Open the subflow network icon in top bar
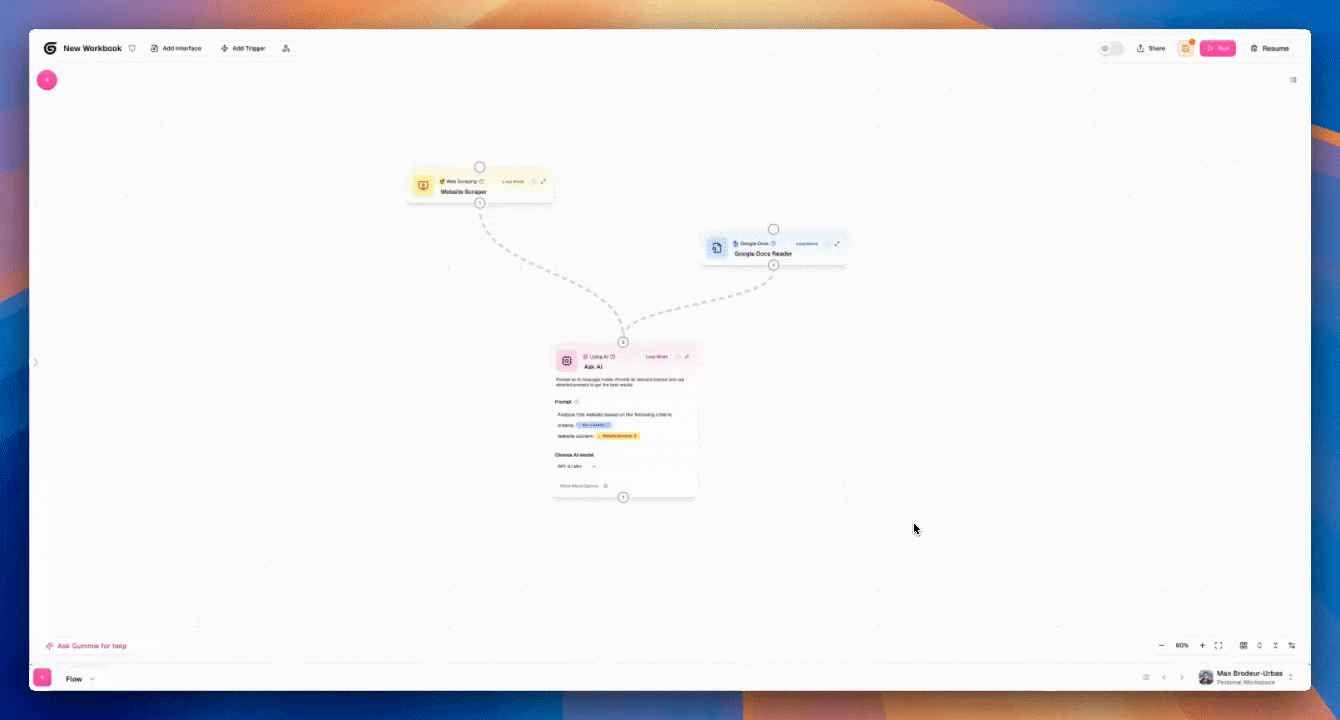The image size is (1340, 720). pyautogui.click(x=286, y=48)
